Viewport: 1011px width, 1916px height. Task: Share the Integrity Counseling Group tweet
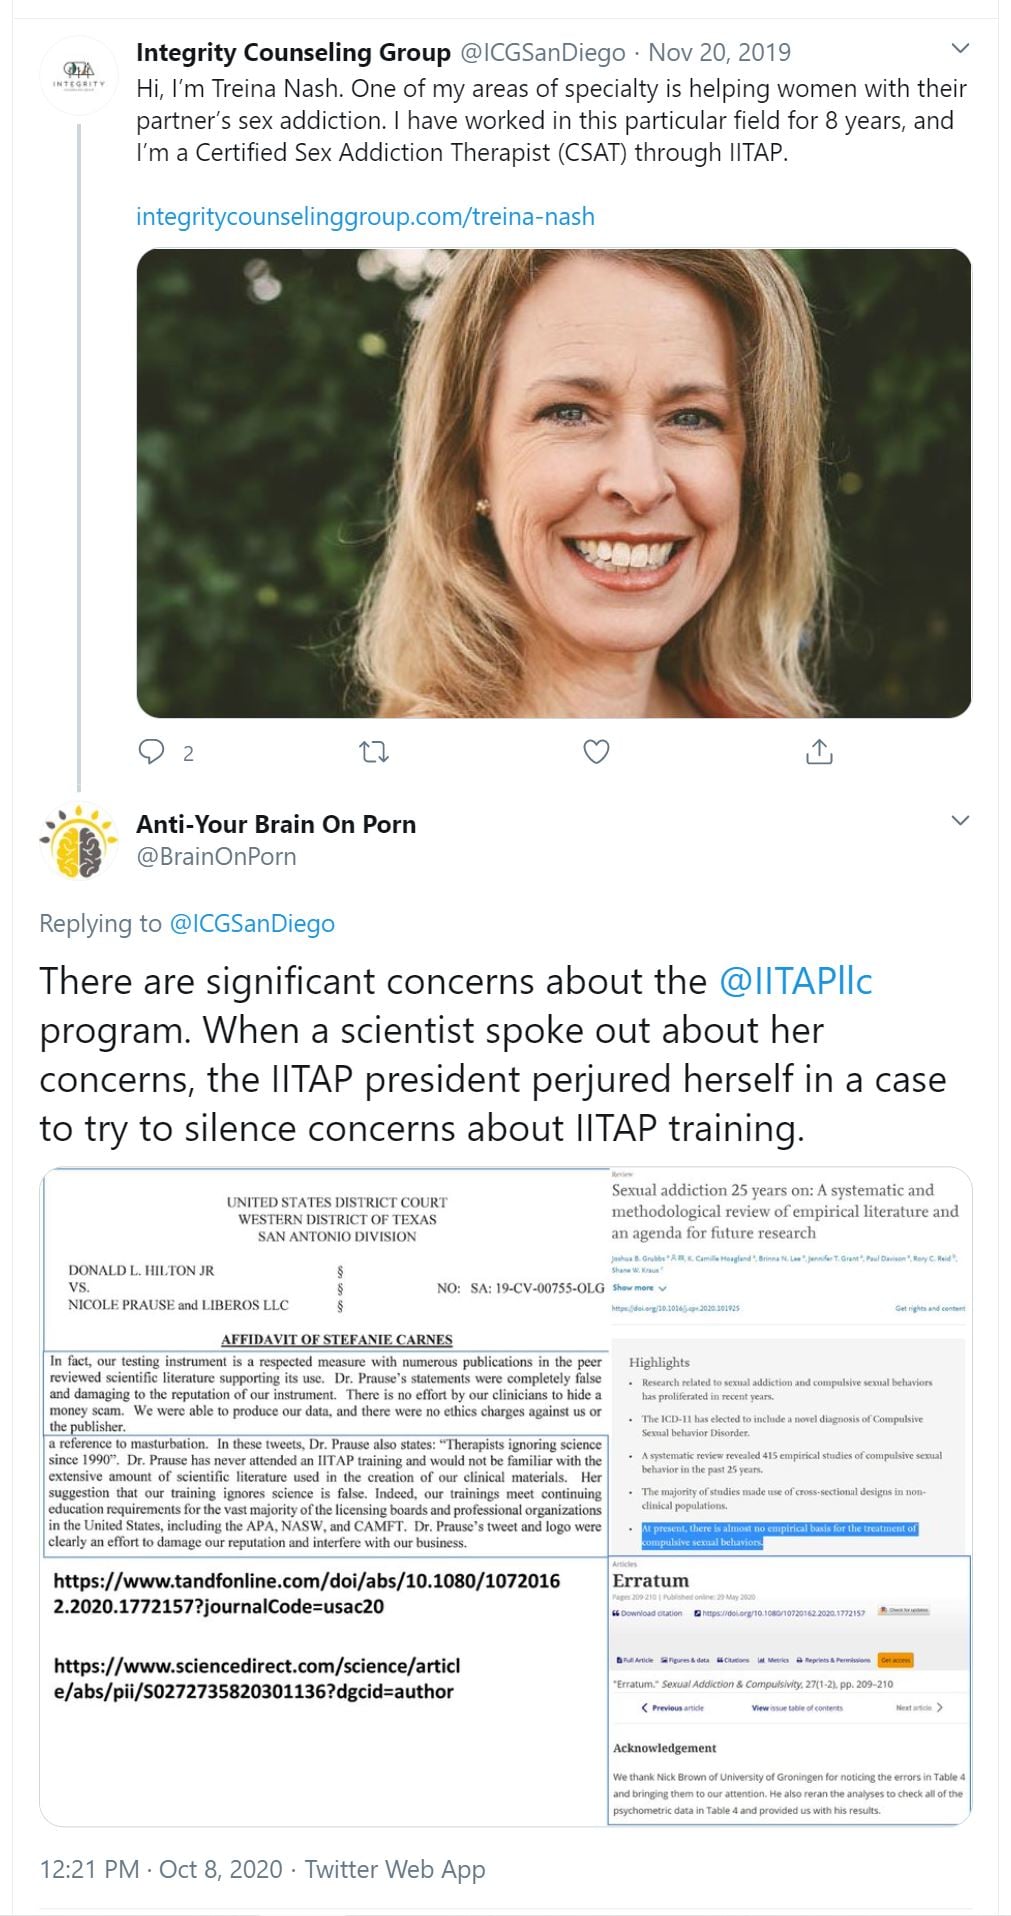tap(819, 752)
